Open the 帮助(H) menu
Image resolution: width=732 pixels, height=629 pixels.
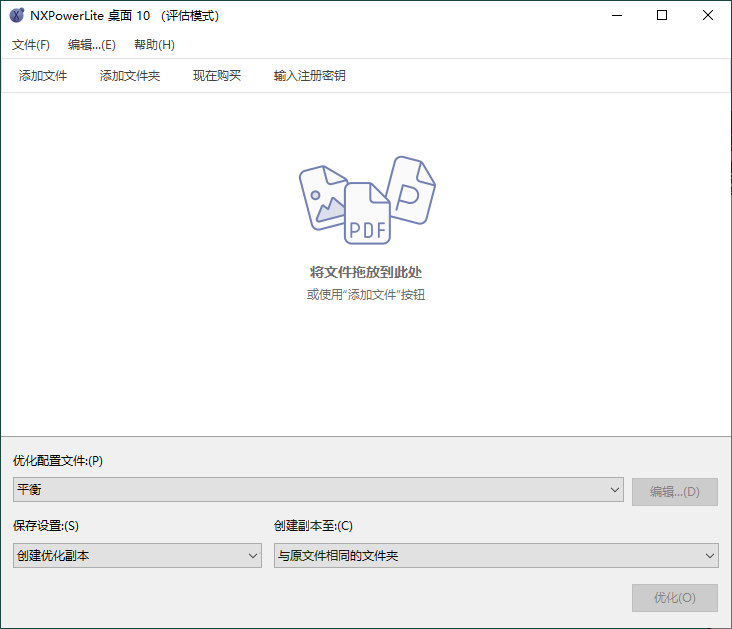(x=154, y=45)
